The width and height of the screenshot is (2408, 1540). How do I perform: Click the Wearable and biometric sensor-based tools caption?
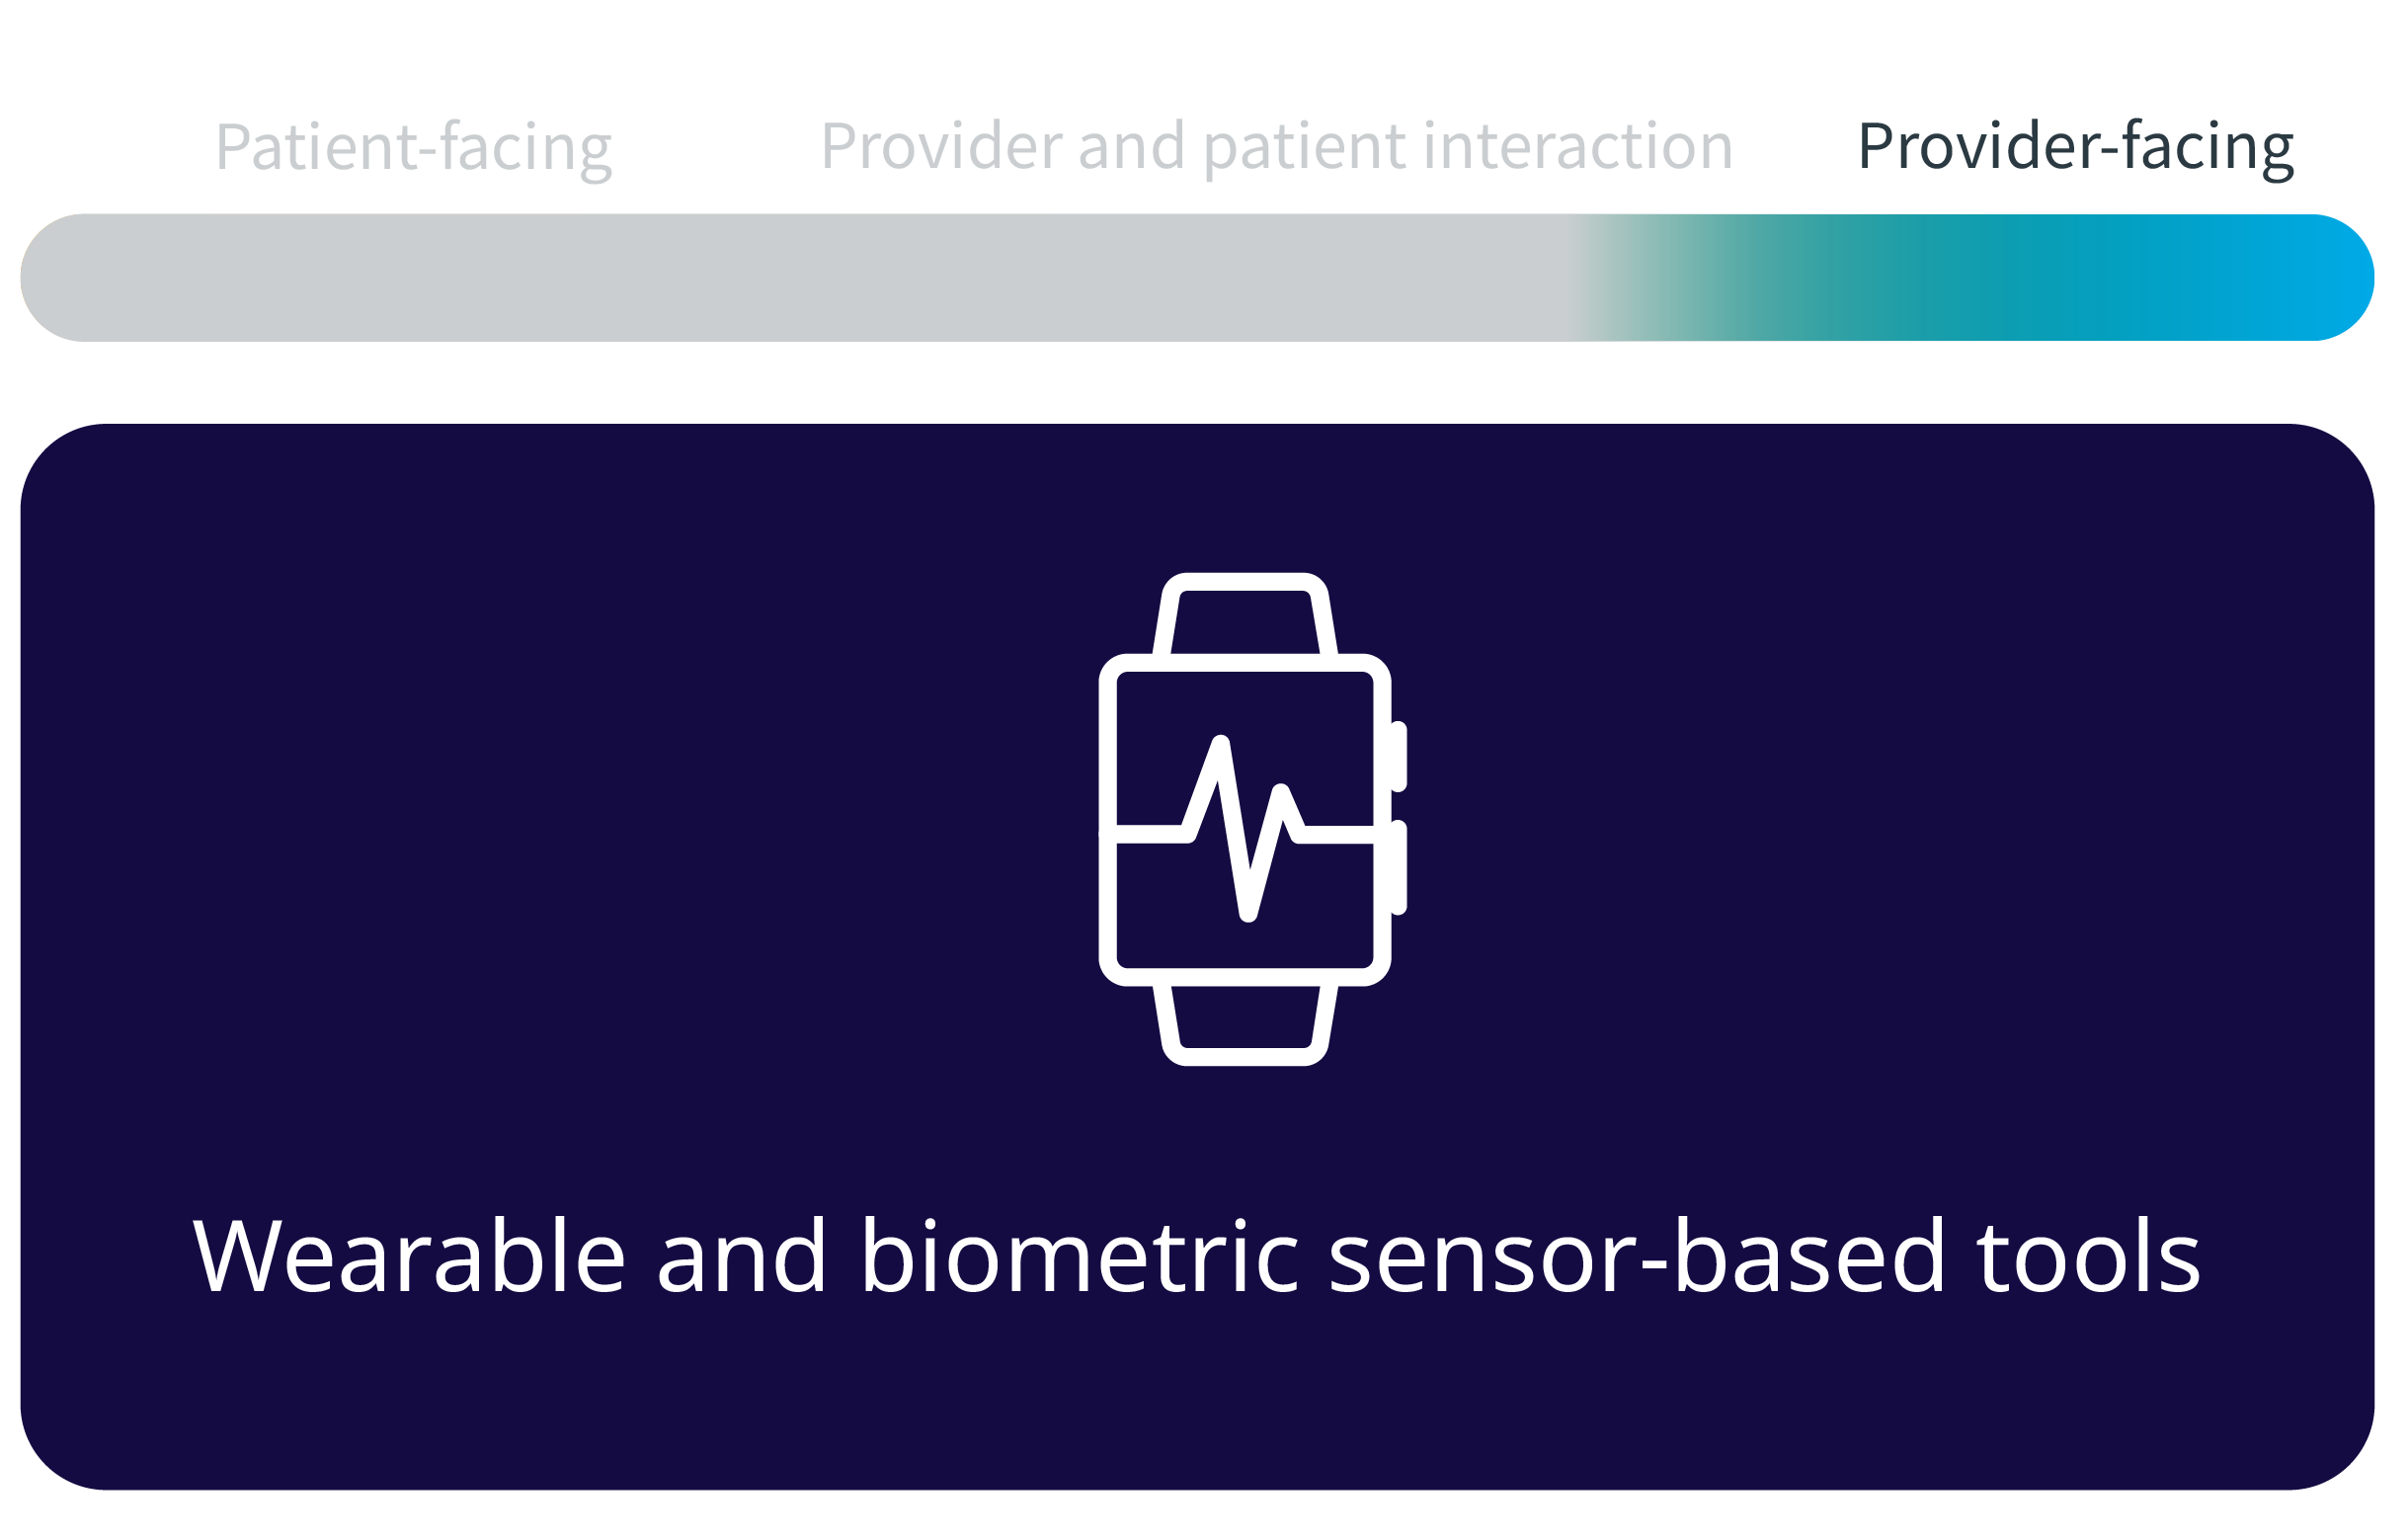(1196, 1256)
